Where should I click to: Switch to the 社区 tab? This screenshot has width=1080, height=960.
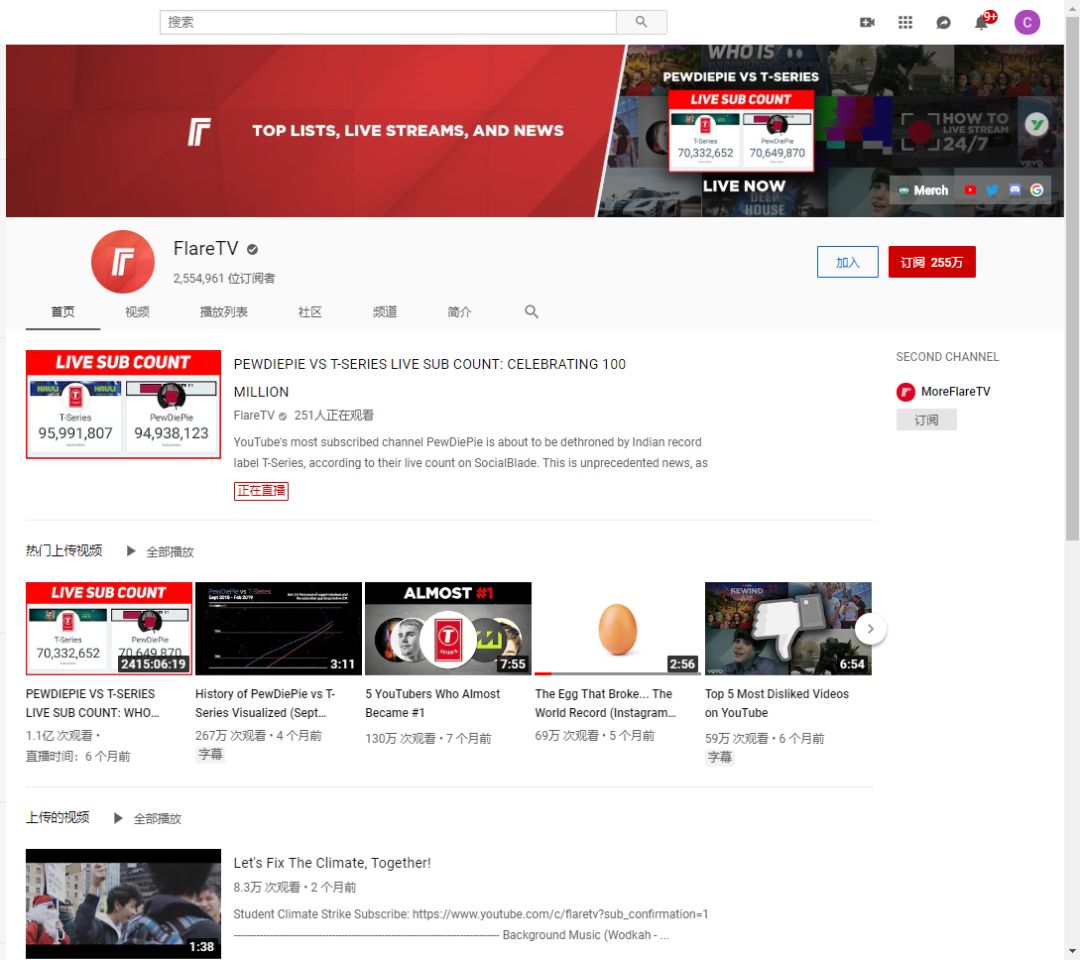(309, 312)
